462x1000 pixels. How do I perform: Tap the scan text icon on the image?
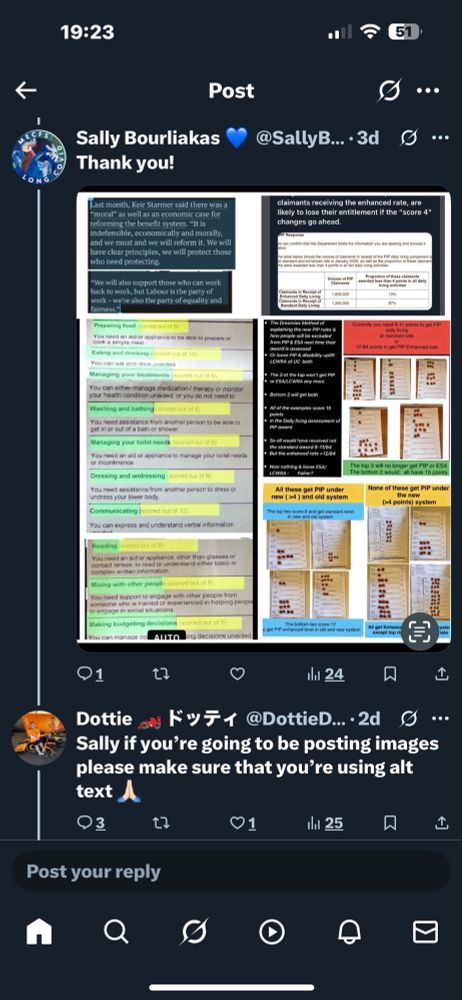pyautogui.click(x=419, y=632)
